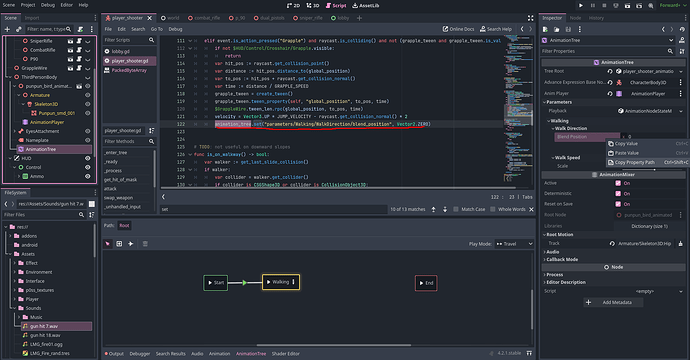Screen dimensions: 690x360
Task: Click the Add Metadata button
Action: (613, 302)
